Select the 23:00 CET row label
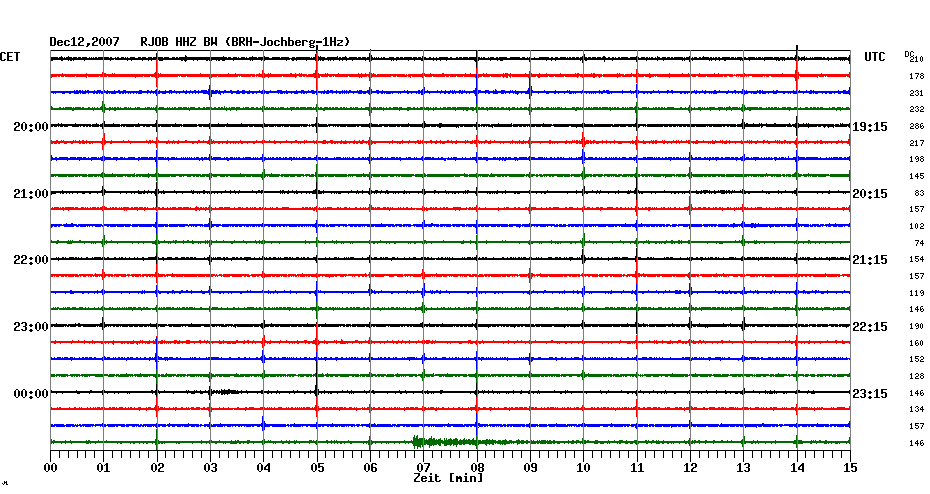930x494 pixels. [x=31, y=327]
